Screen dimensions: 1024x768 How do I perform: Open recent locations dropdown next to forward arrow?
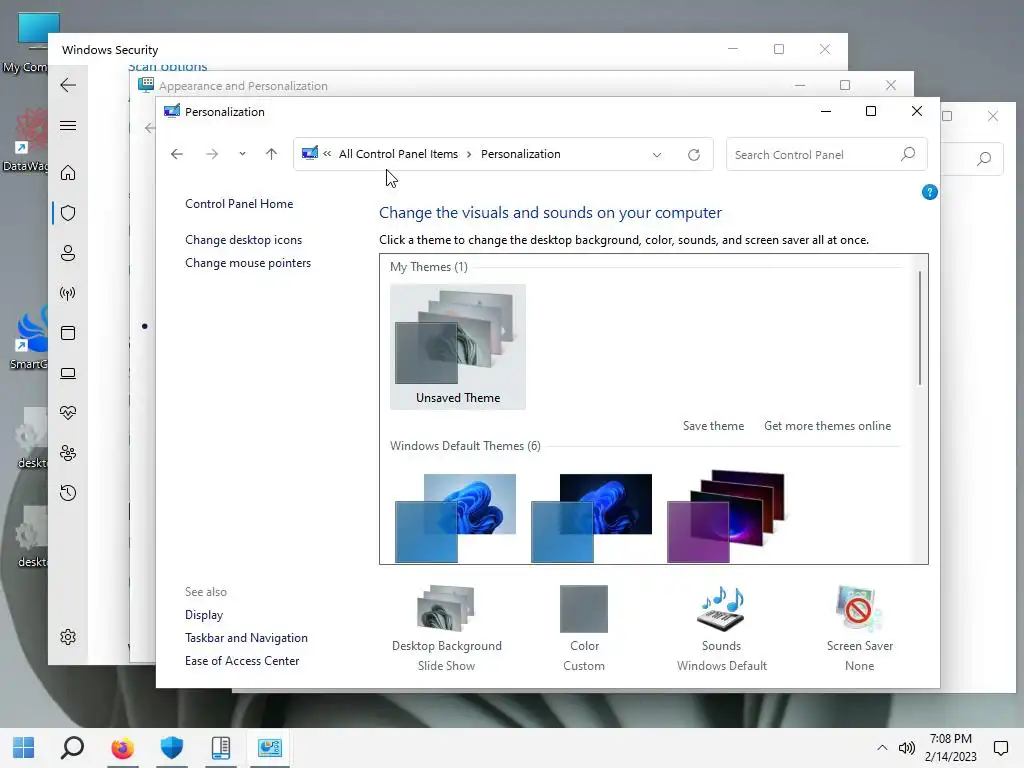click(242, 154)
